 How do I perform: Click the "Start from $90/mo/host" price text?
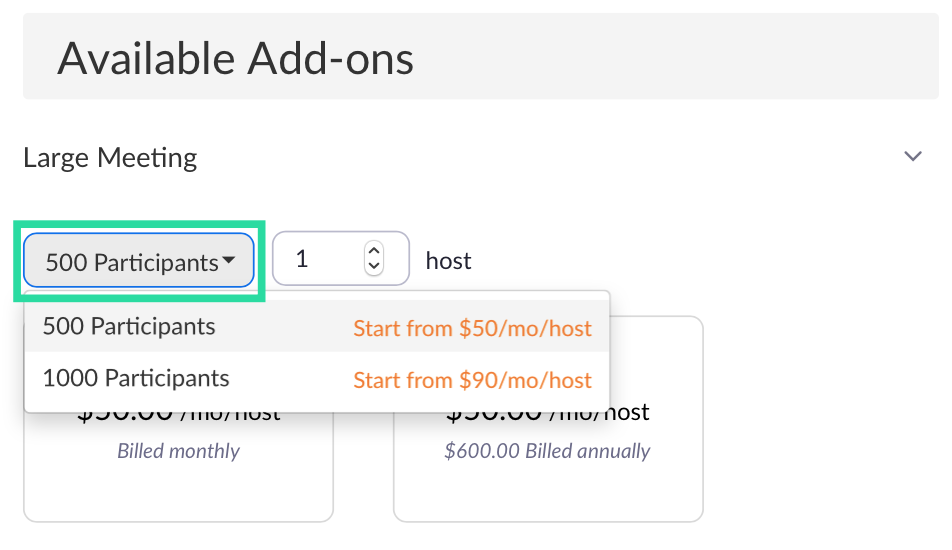472,380
